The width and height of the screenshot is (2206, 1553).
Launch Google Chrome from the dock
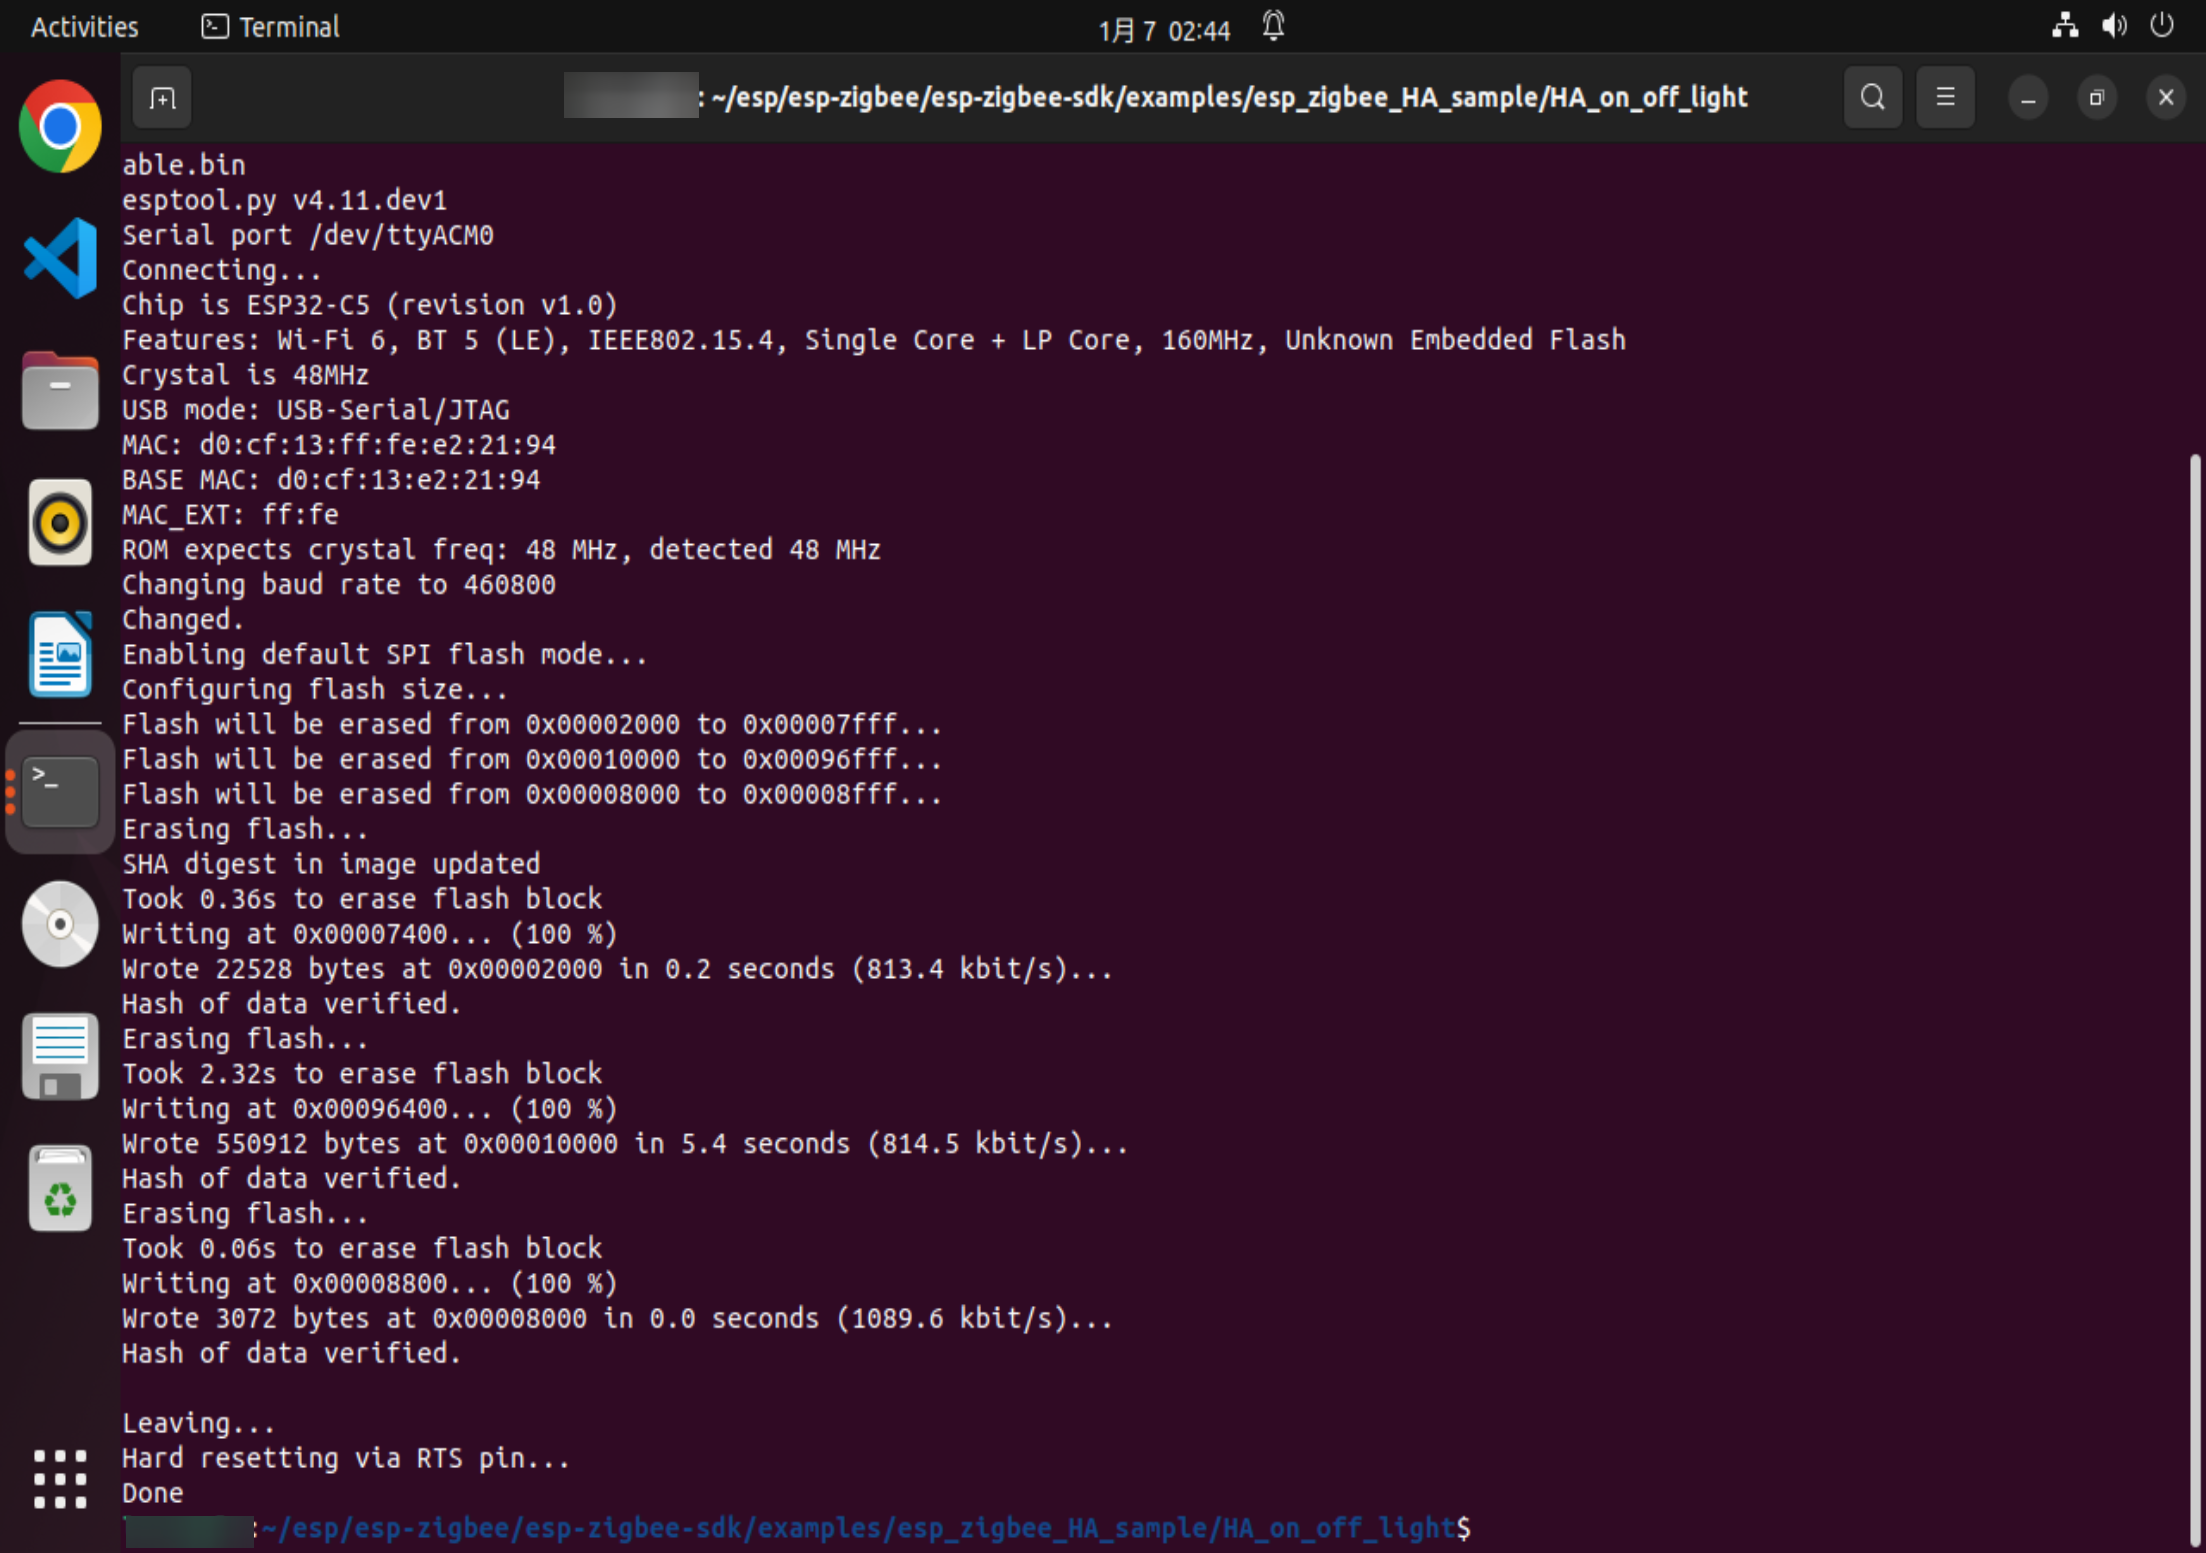click(60, 127)
